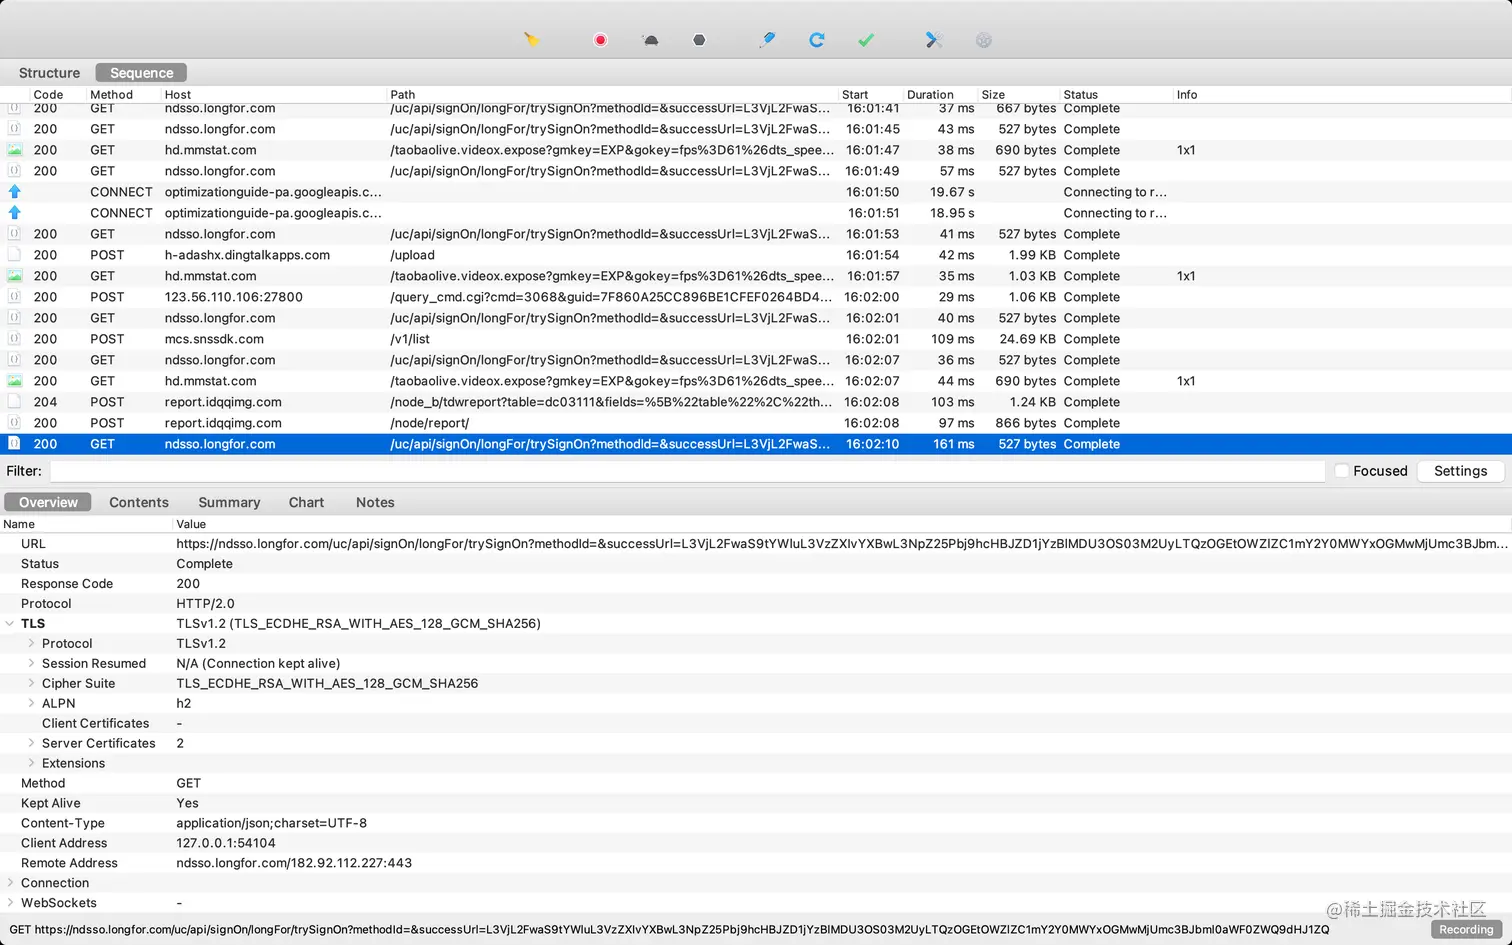Click the upload arrow icon of the 16:01:50 CONNECT row
This screenshot has width=1512, height=945.
coord(14,192)
